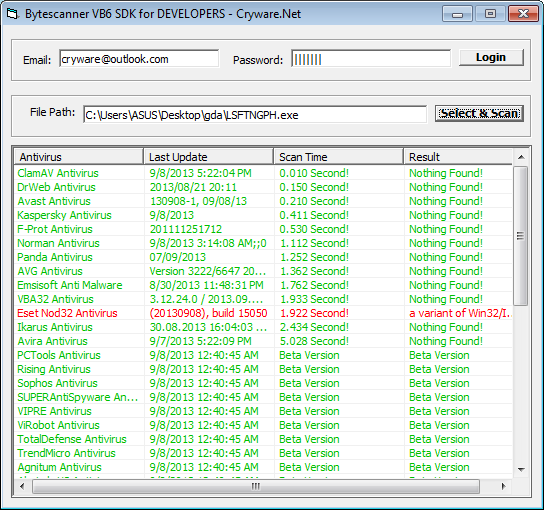Click the '5.028 Second!' scan time cell
This screenshot has height=510, width=544.
pyautogui.click(x=314, y=341)
